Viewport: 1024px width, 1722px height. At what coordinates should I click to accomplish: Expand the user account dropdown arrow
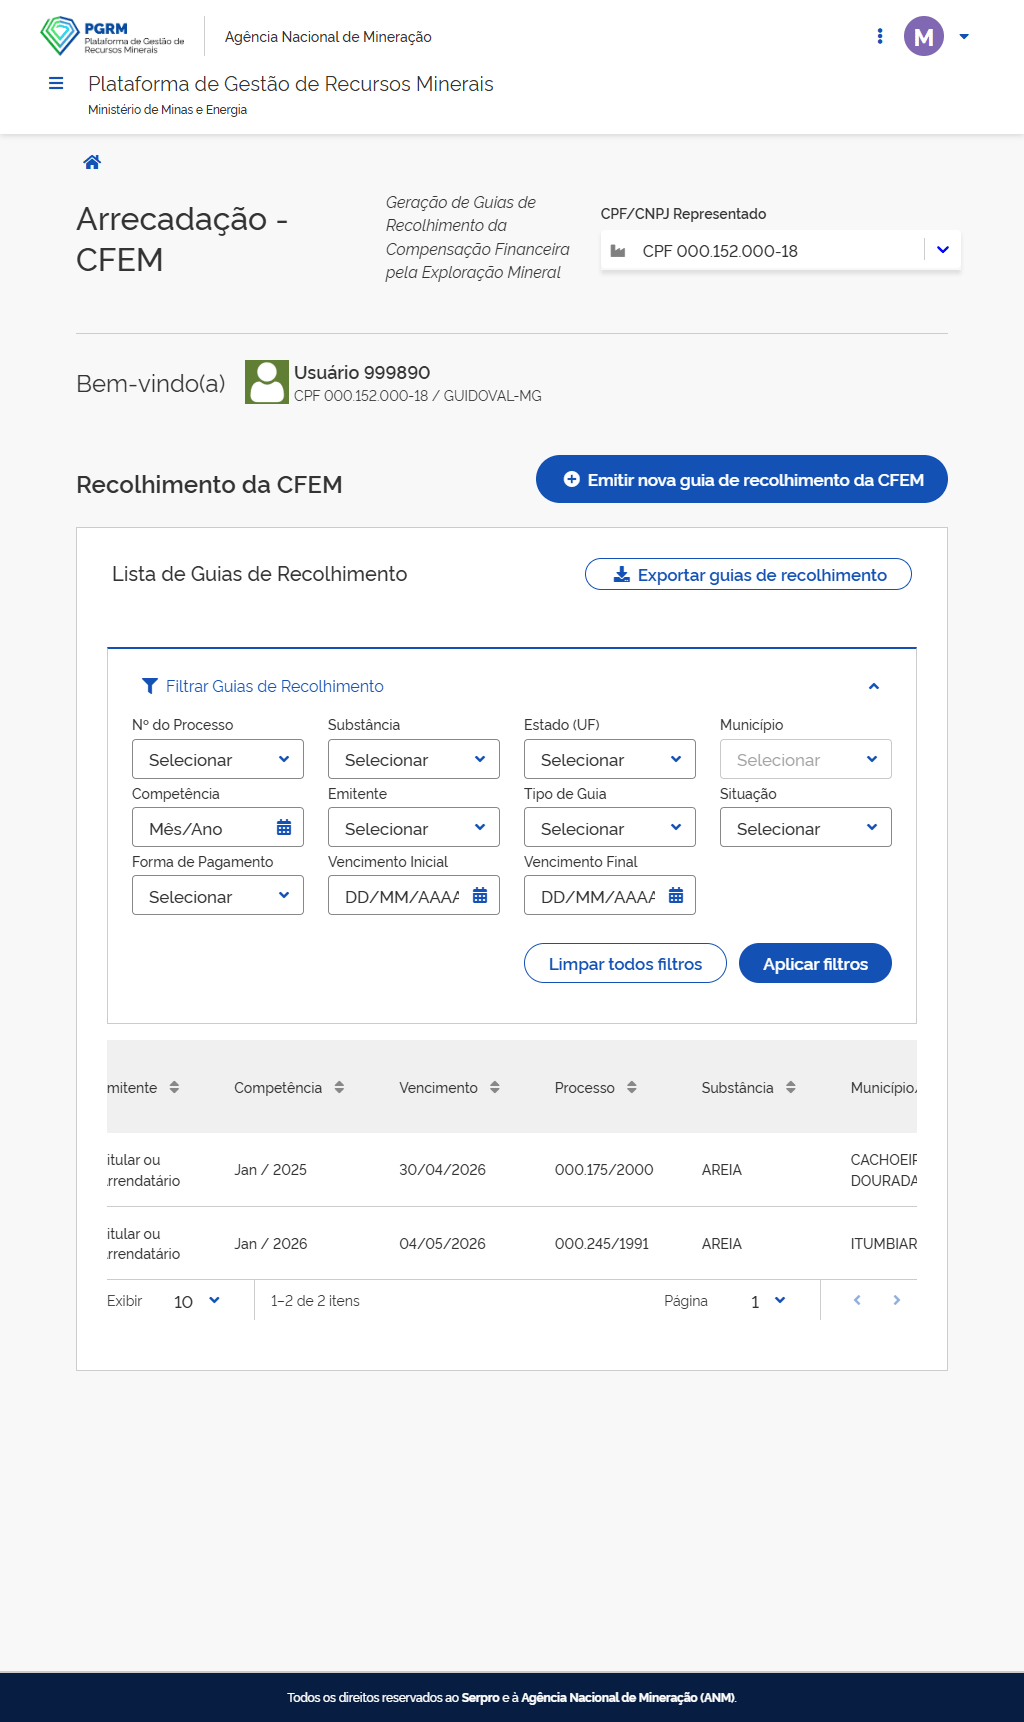964,36
